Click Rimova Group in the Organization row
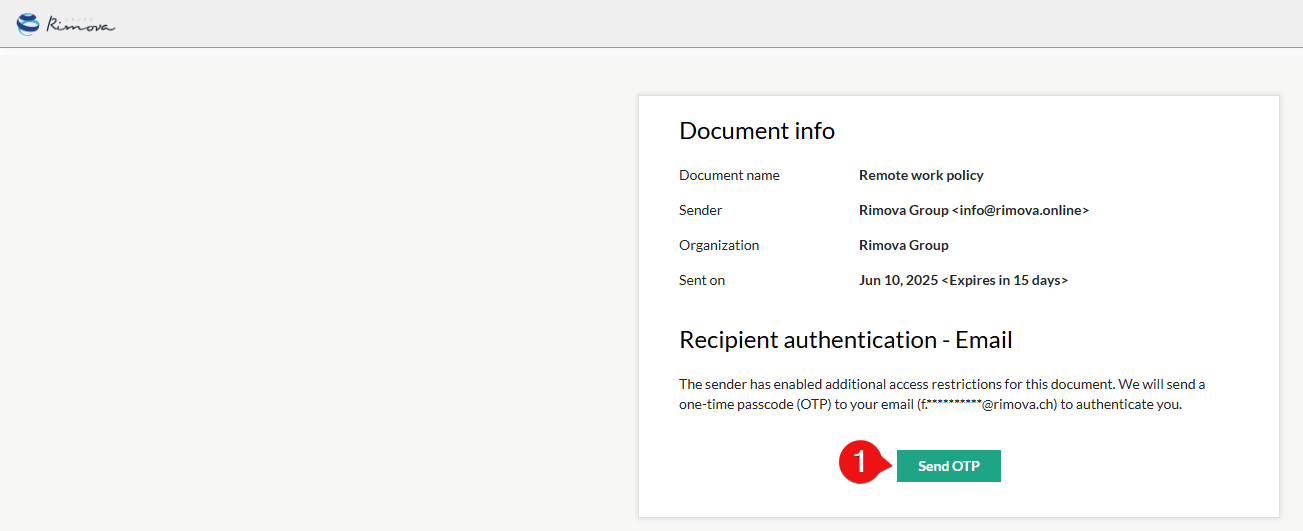 [903, 245]
